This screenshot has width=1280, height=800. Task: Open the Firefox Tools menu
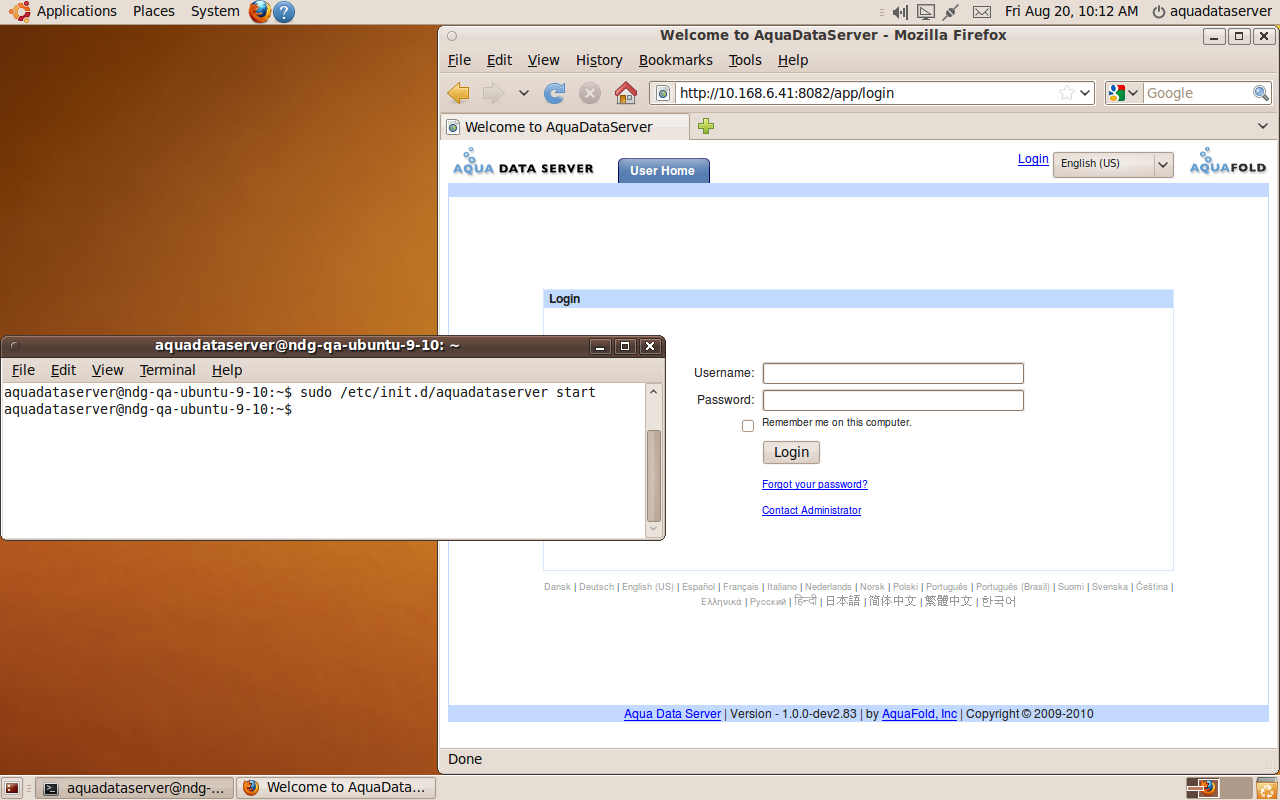745,60
